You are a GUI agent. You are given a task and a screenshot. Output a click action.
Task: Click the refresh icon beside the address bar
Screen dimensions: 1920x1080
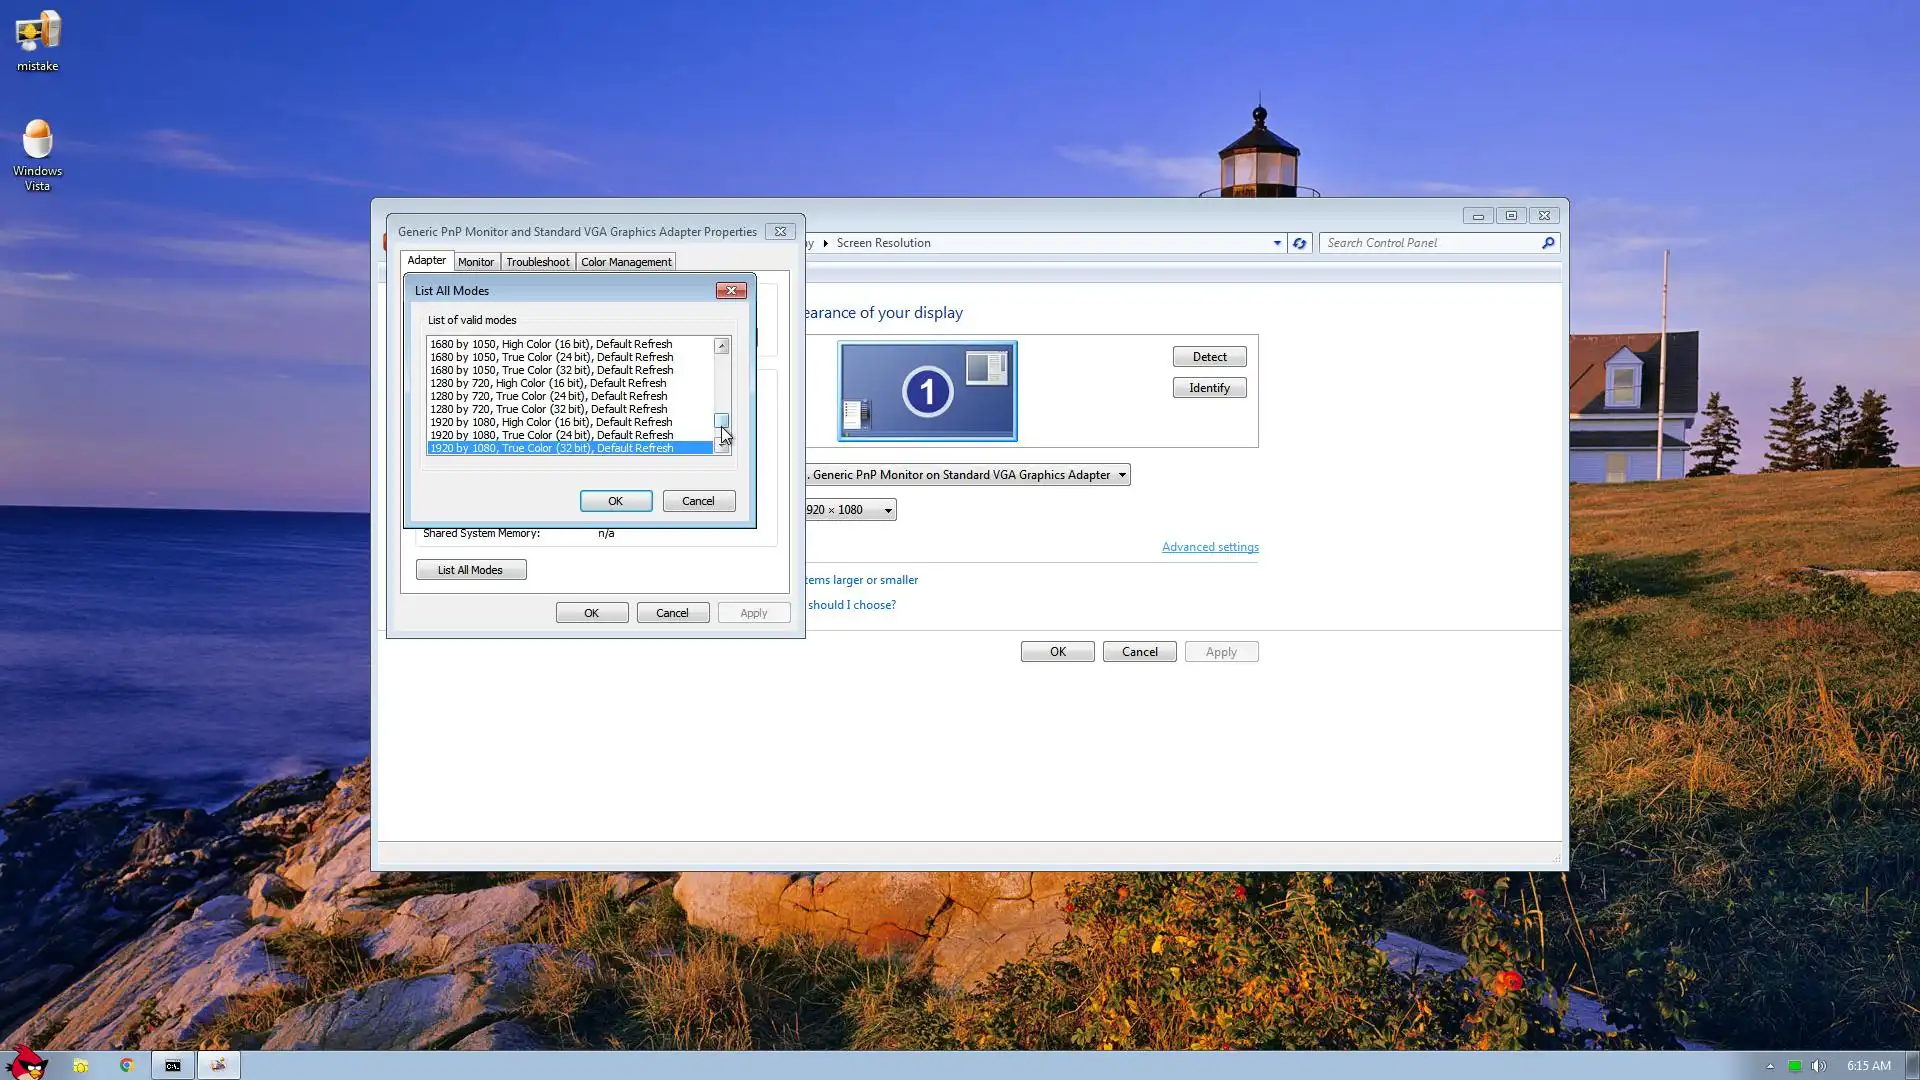pyautogui.click(x=1299, y=243)
